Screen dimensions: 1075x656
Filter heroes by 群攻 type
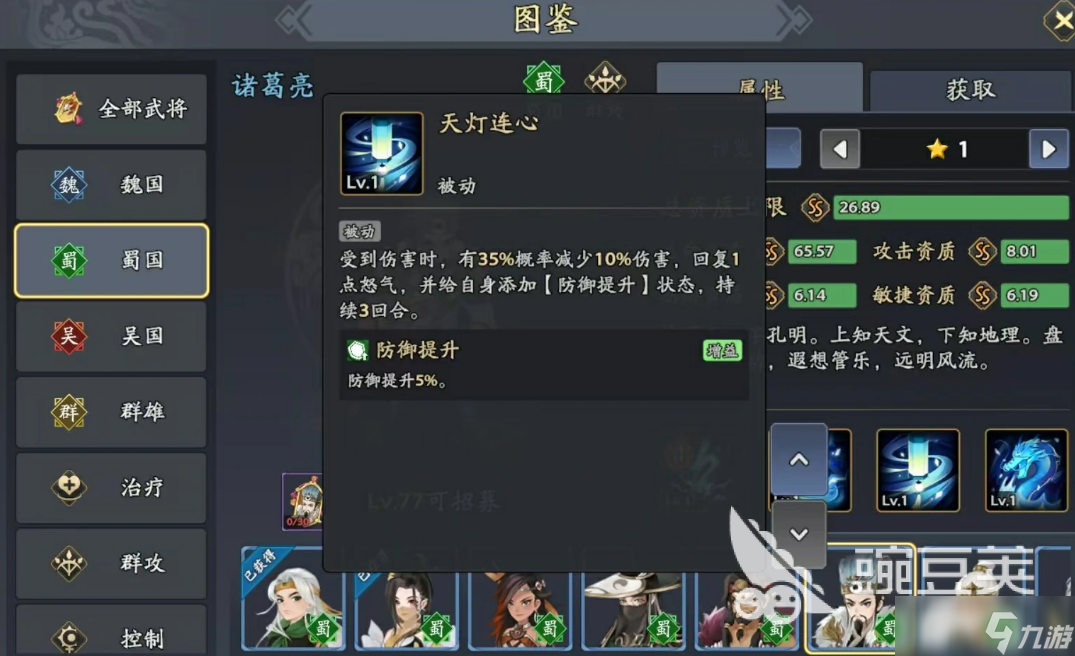click(111, 563)
